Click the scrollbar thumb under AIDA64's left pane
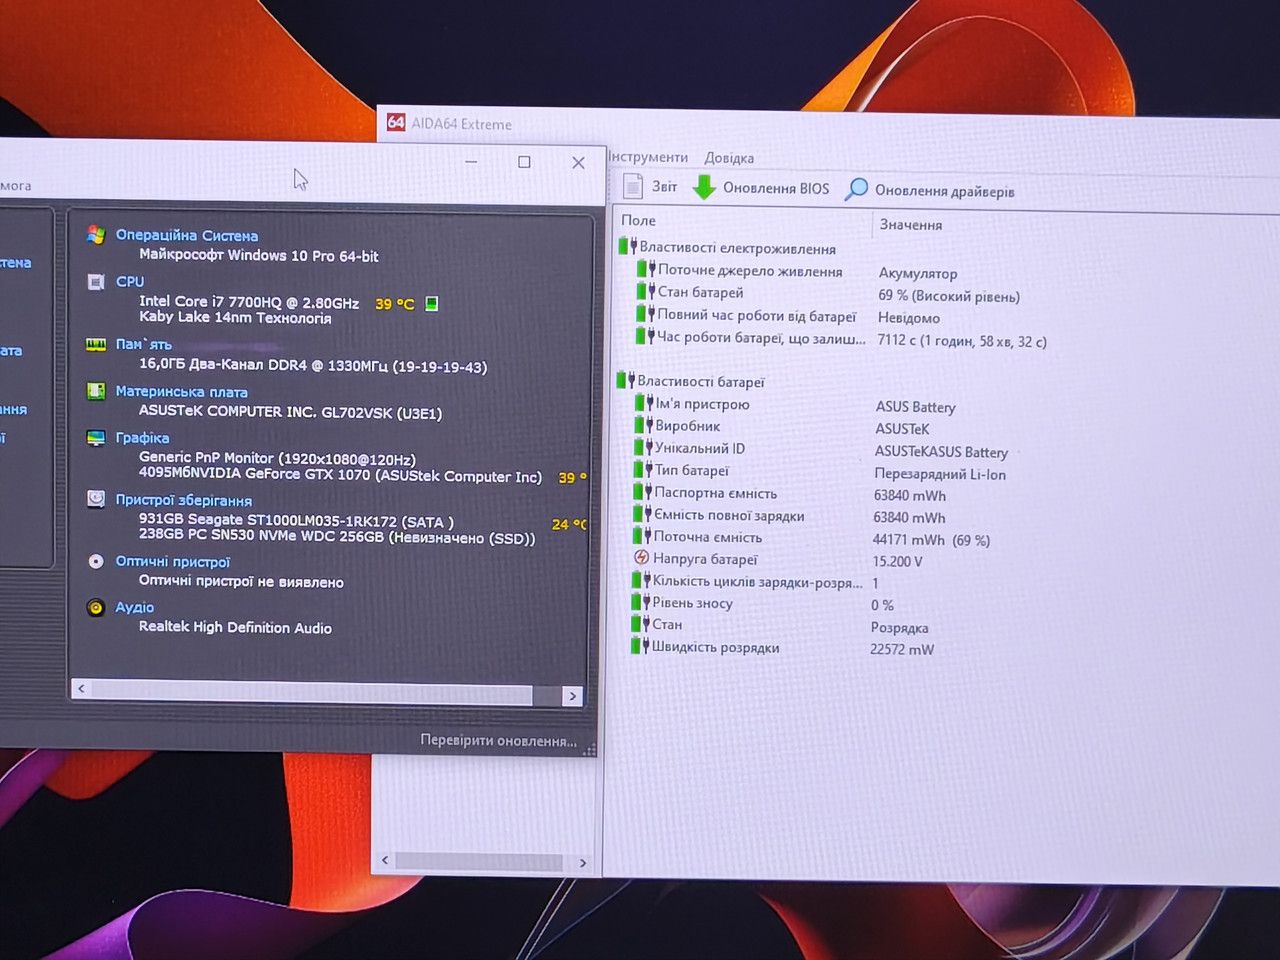 tap(479, 861)
